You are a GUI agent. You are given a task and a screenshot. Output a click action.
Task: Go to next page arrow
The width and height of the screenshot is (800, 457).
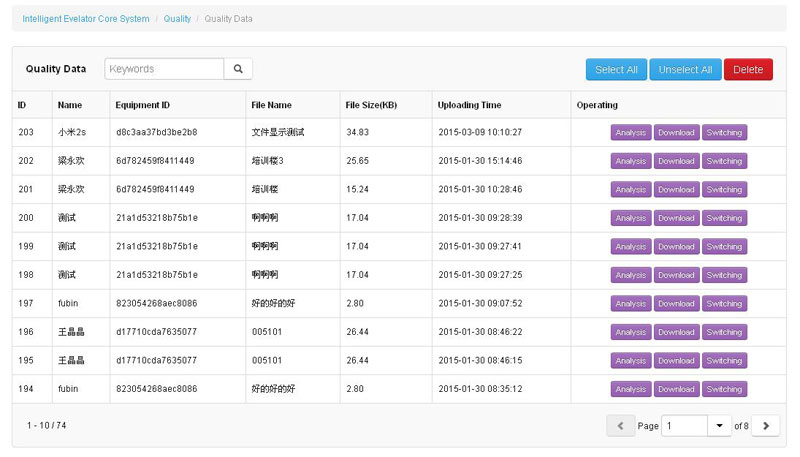point(765,425)
